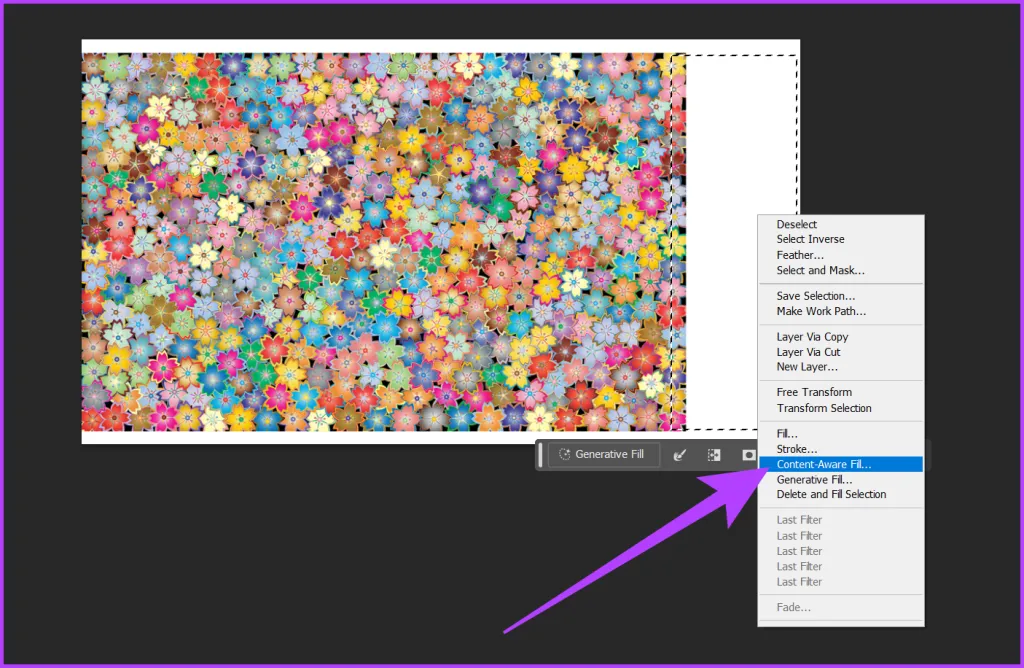The height and width of the screenshot is (668, 1024).
Task: Click New Layer... in the context menu
Action: click(x=807, y=367)
